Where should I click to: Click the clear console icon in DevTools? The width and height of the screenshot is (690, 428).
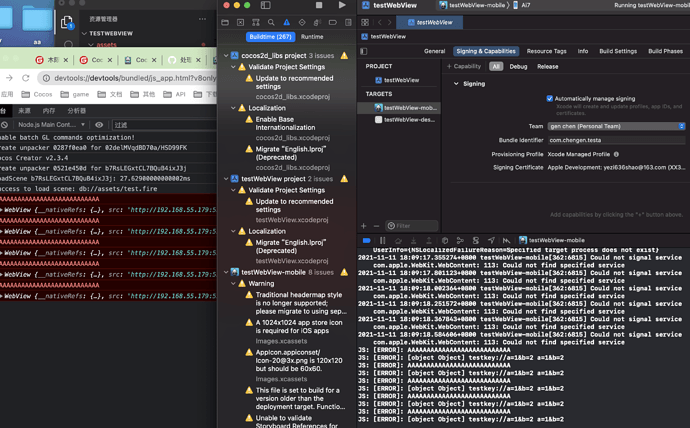[x=6, y=125]
